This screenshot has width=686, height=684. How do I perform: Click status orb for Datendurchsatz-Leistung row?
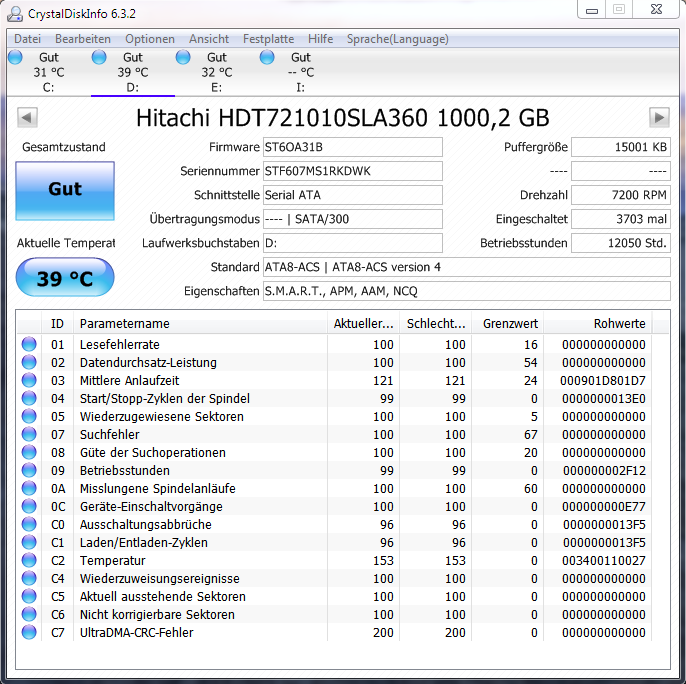[29, 362]
